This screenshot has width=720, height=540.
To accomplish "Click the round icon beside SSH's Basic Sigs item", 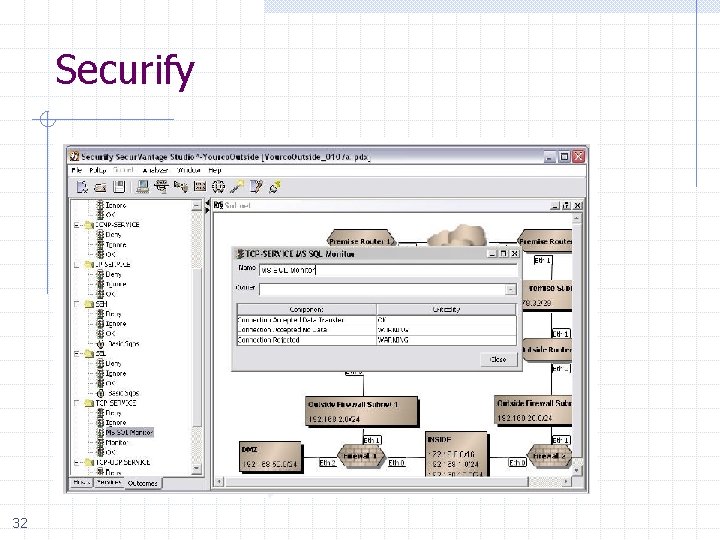I will [x=100, y=343].
